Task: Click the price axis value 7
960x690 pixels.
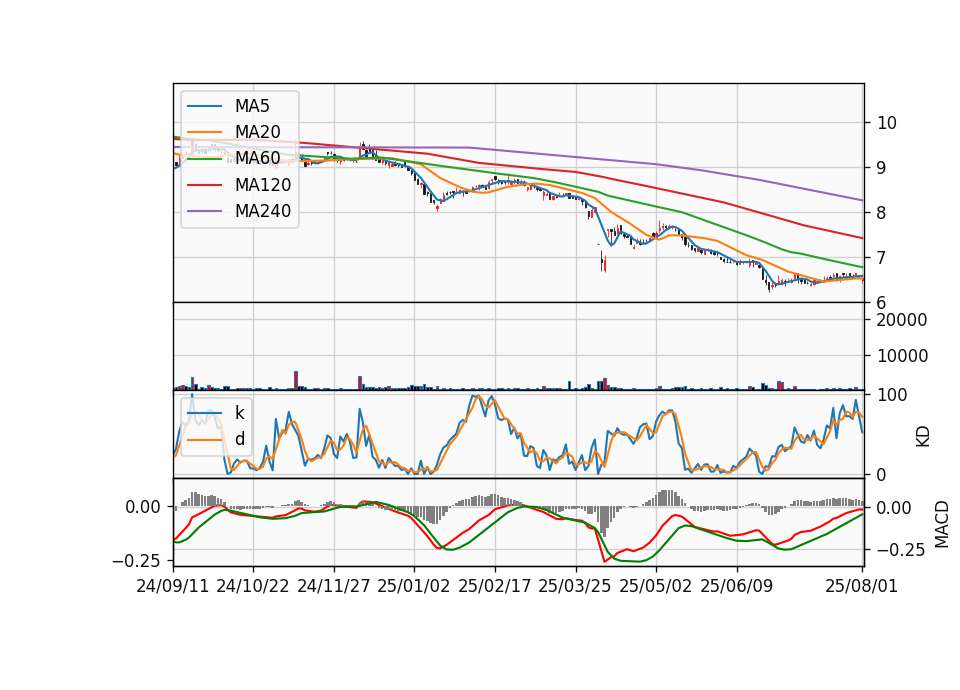Action: 882,258
